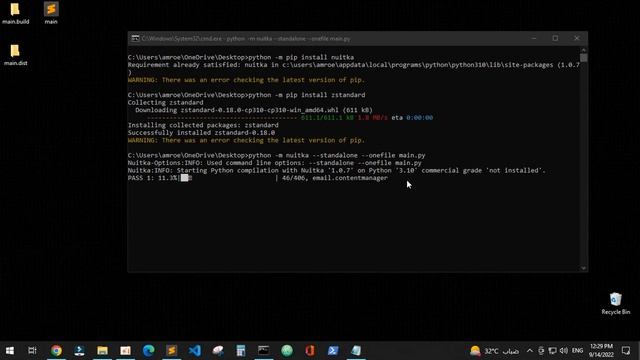Open the cmd window system menu icon
The image size is (640, 360).
135,38
